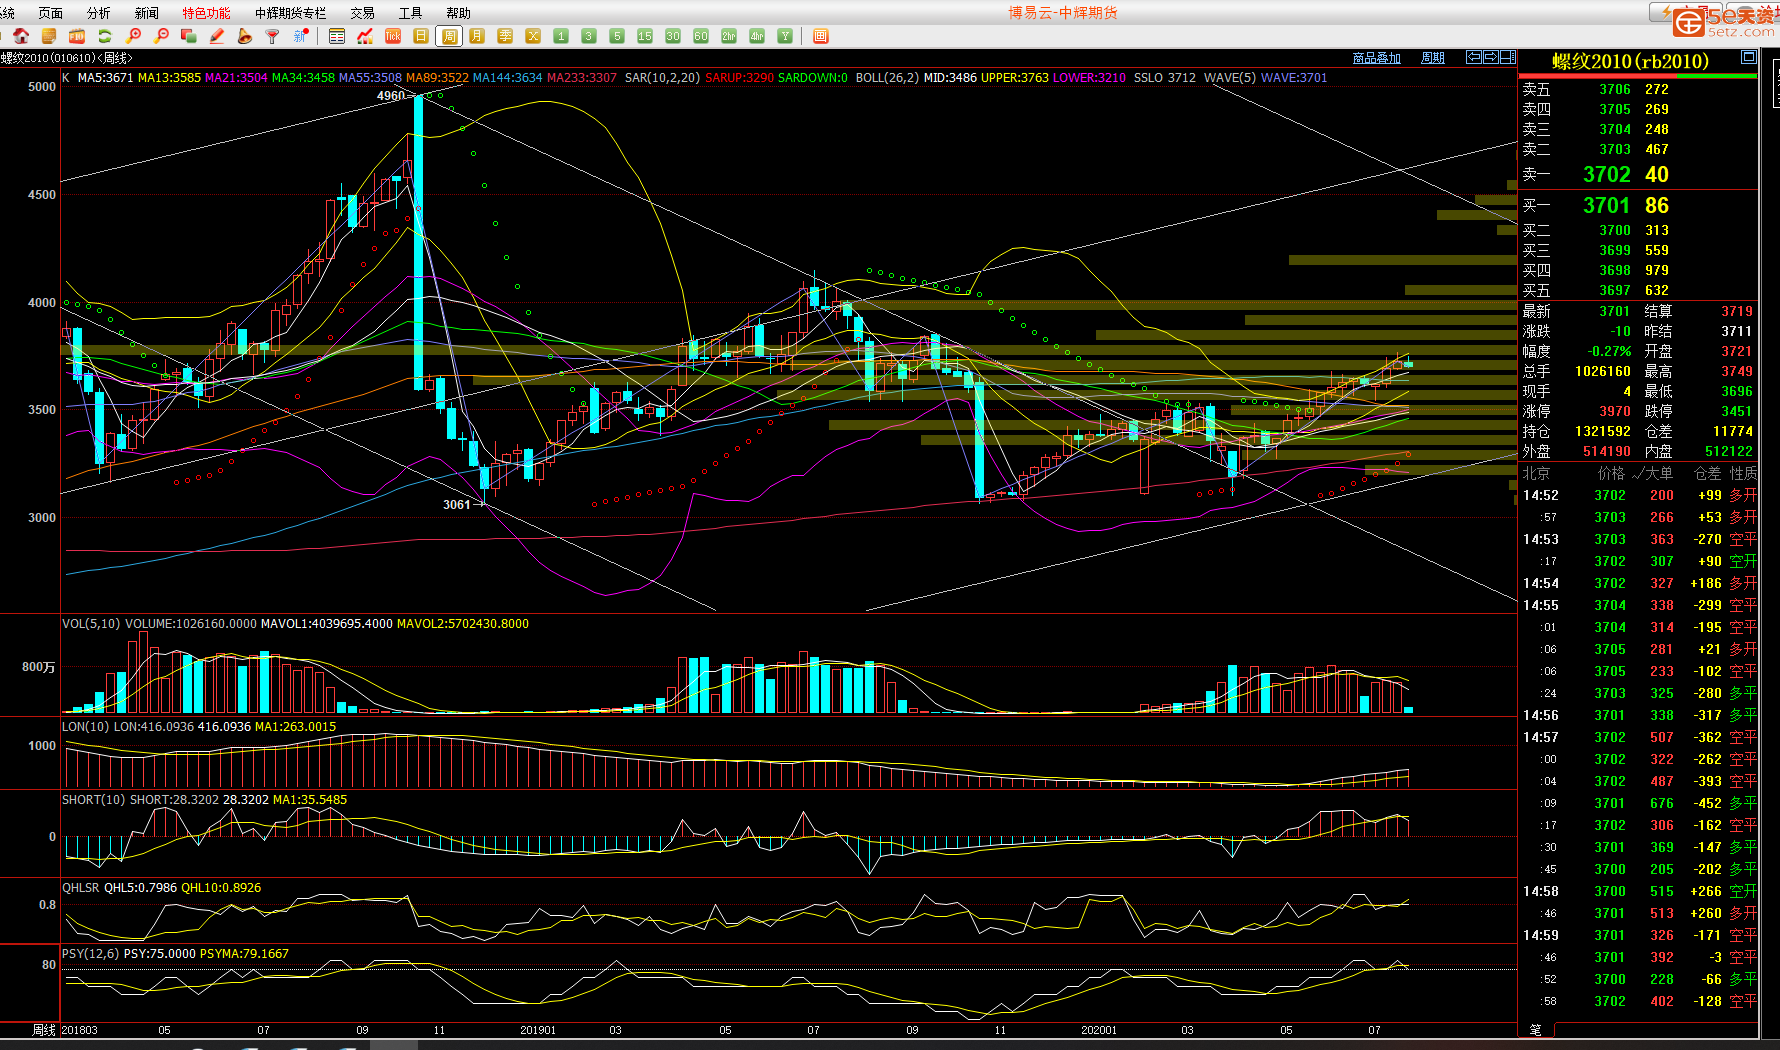Switch to daily (日) candlestick period

[421, 36]
